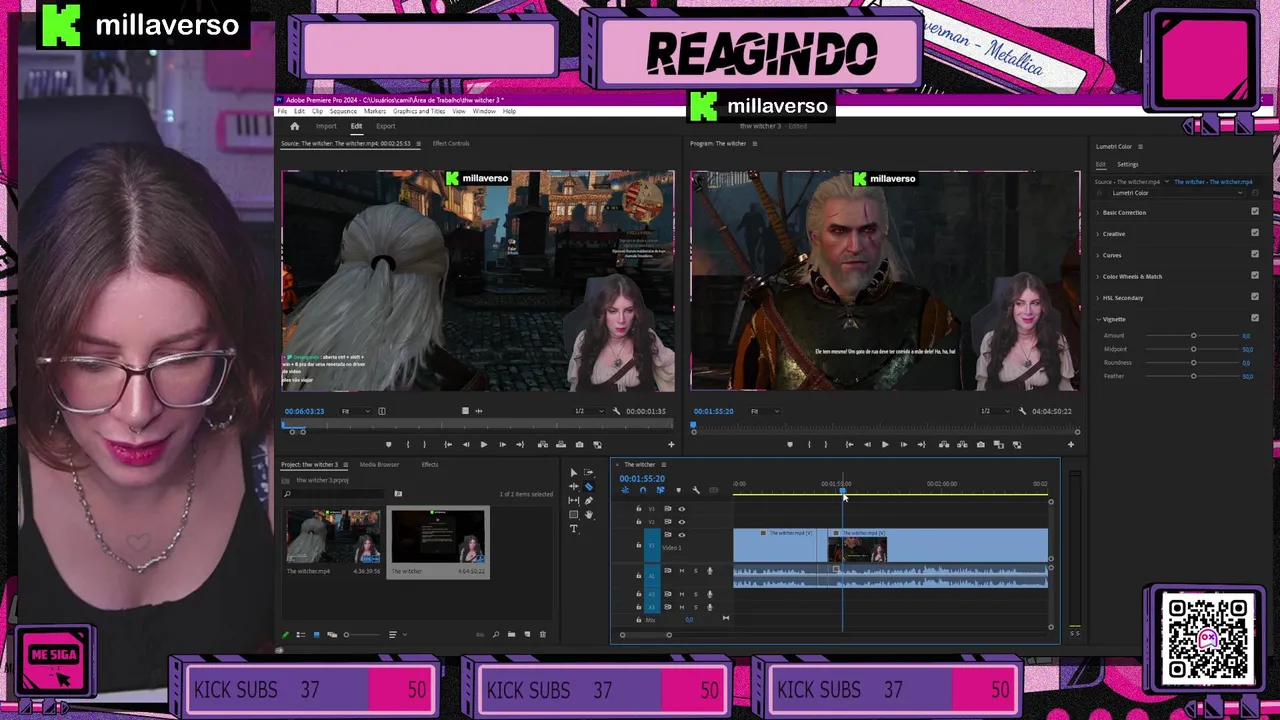Screen dimensions: 1280x720
Task: Open Timeline display settings wrench
Action: point(696,490)
